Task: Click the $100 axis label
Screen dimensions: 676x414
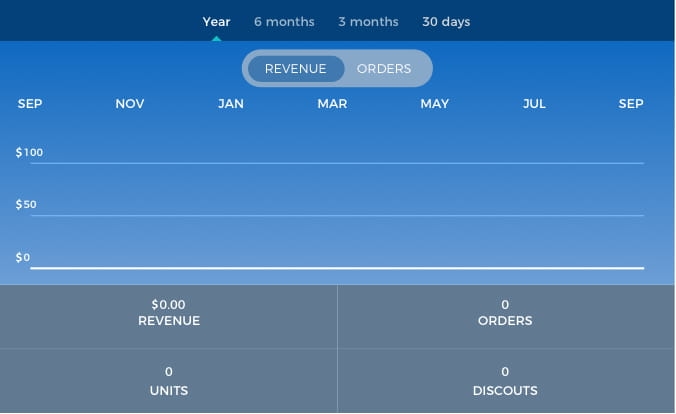Action: [30, 152]
